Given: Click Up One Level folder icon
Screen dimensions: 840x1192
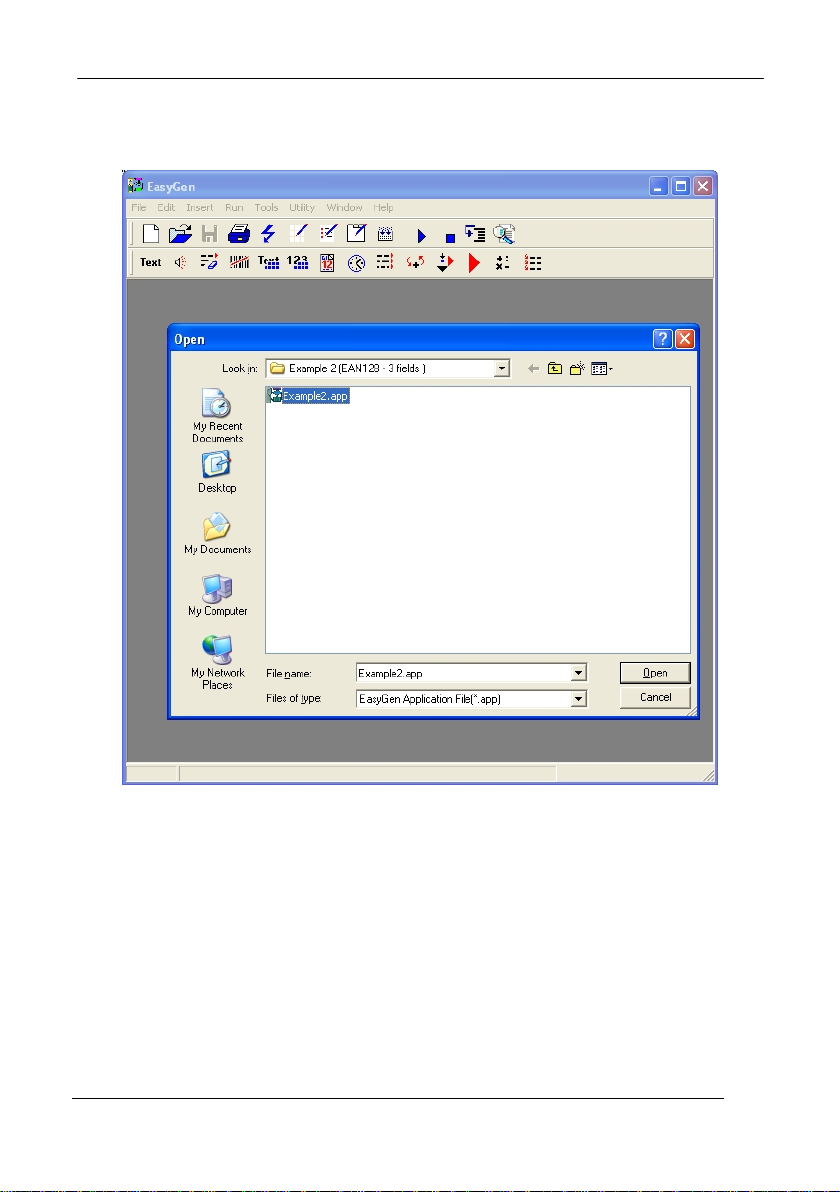Looking at the screenshot, I should 555,369.
